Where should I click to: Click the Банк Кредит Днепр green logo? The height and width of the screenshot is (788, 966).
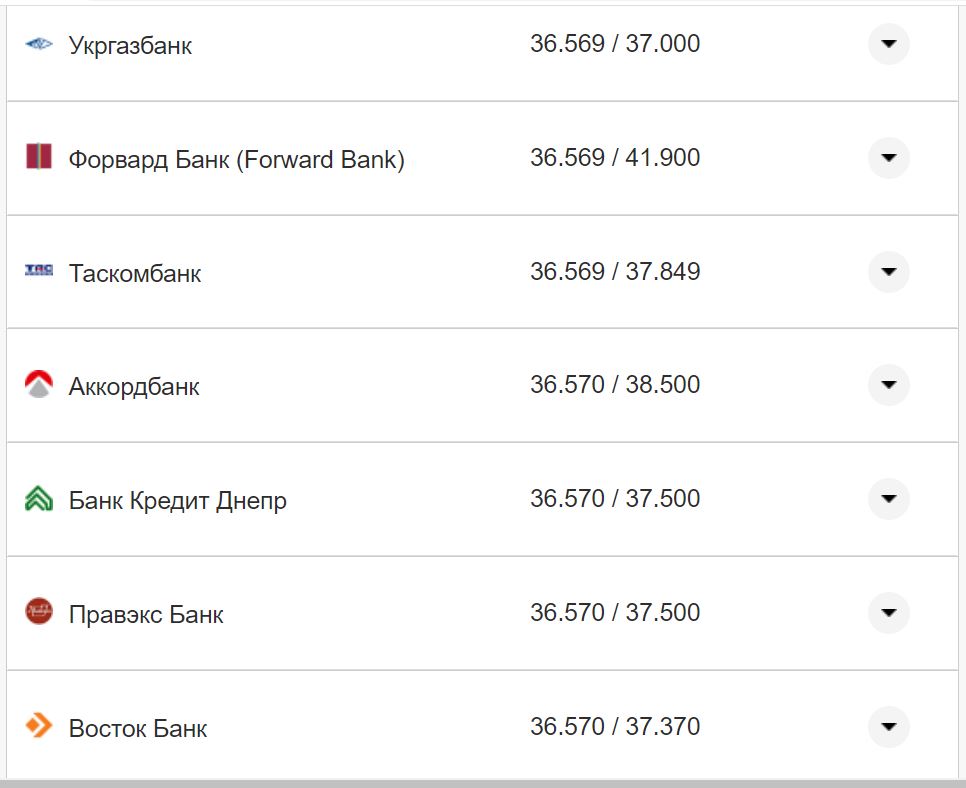(38, 498)
